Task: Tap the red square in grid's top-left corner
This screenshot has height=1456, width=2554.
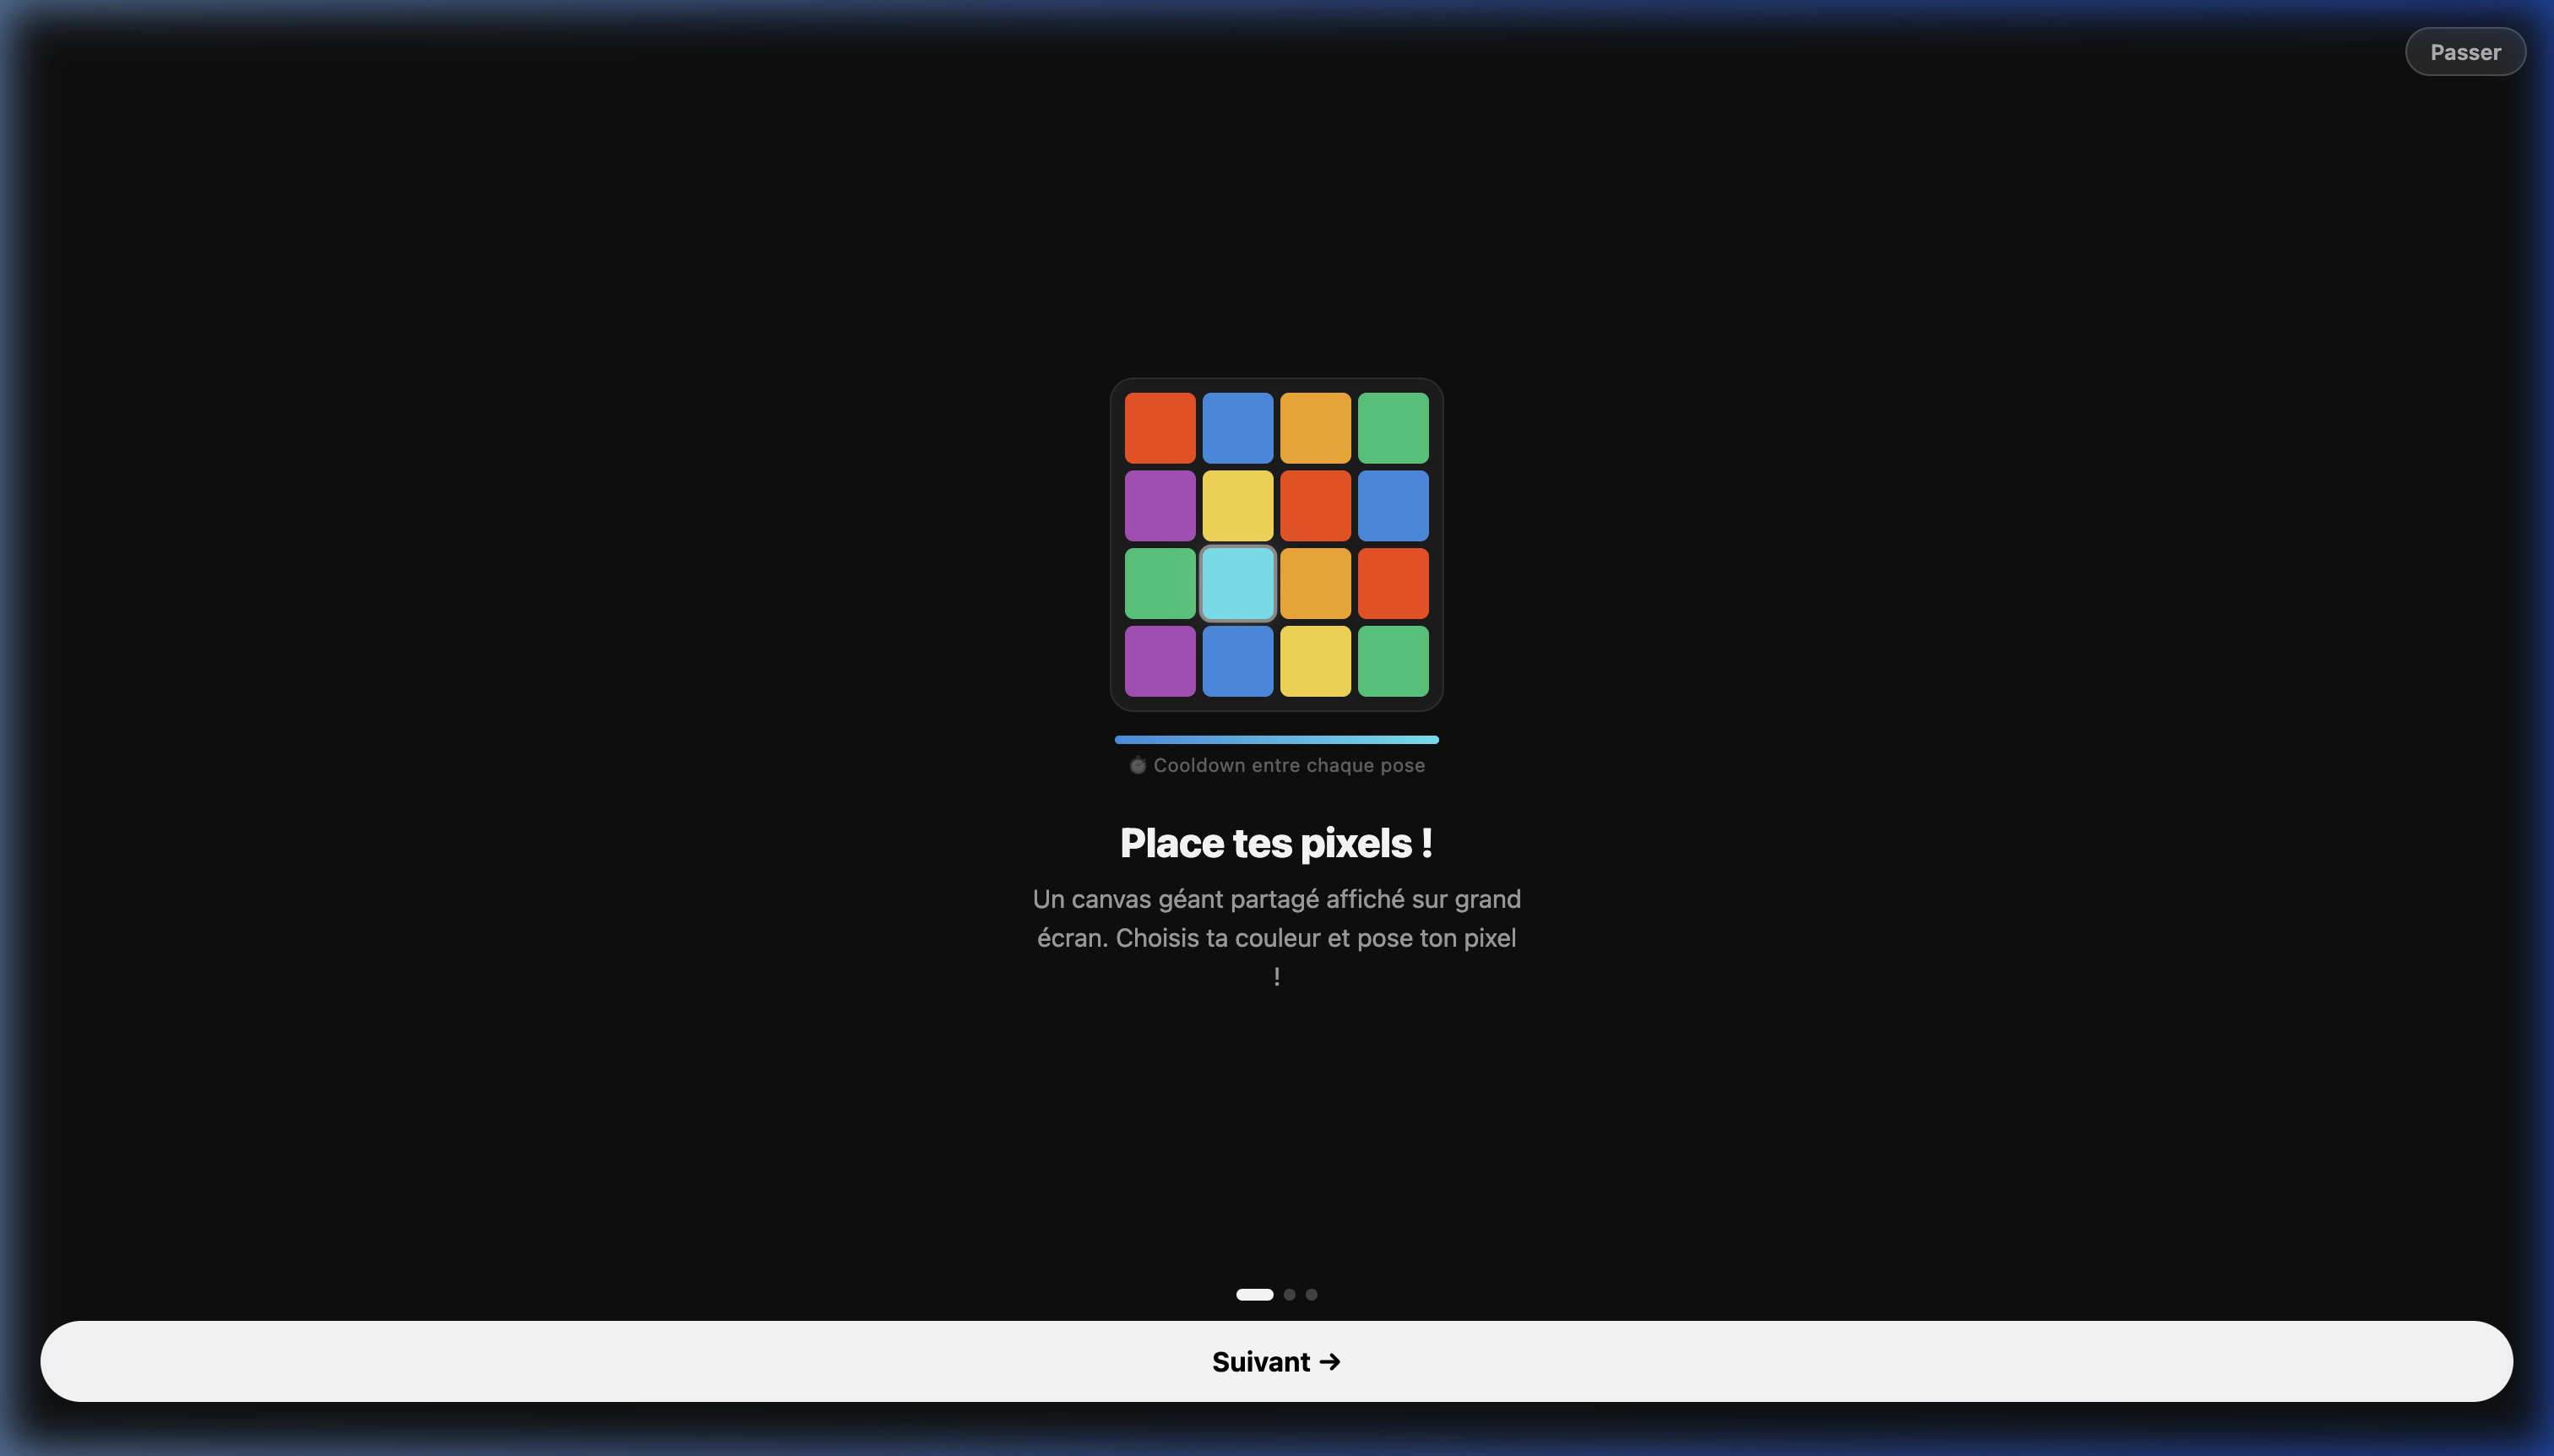Action: click(1160, 428)
